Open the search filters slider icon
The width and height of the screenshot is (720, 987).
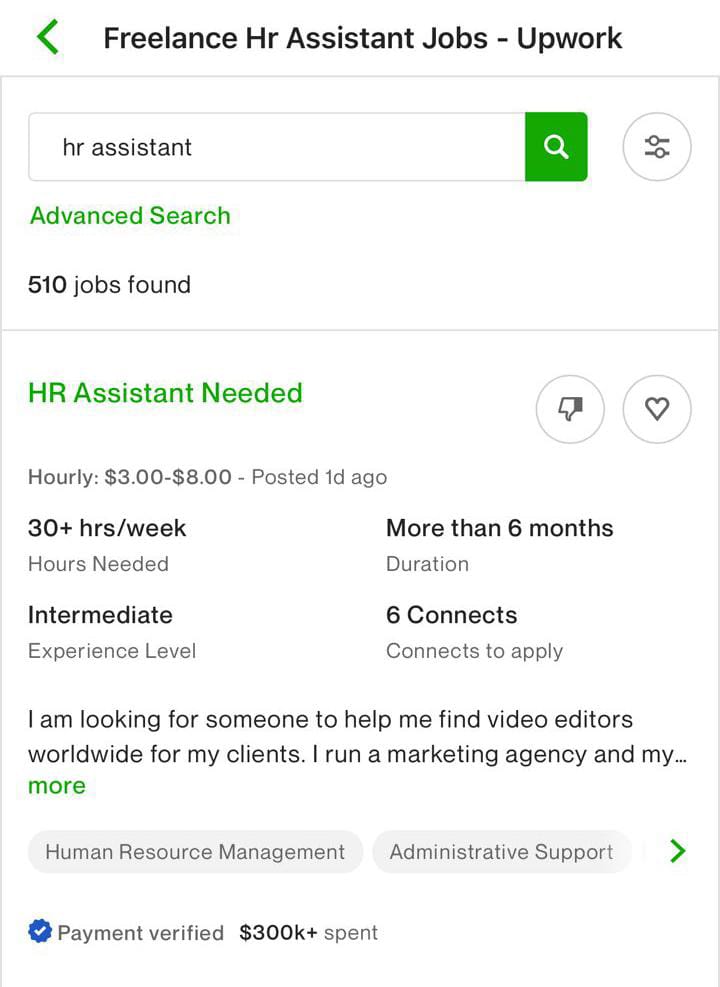(x=657, y=147)
